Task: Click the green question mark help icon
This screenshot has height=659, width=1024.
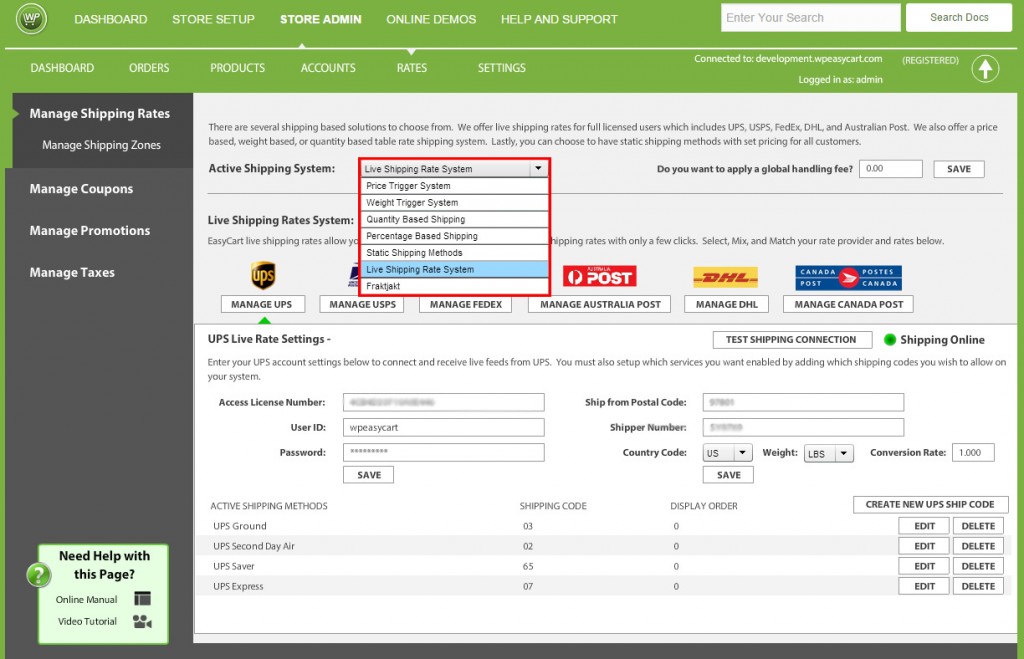Action: 39,575
